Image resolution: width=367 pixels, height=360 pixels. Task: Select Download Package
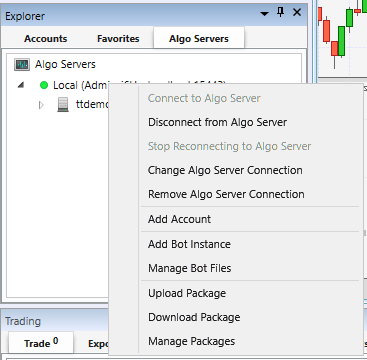coord(194,317)
